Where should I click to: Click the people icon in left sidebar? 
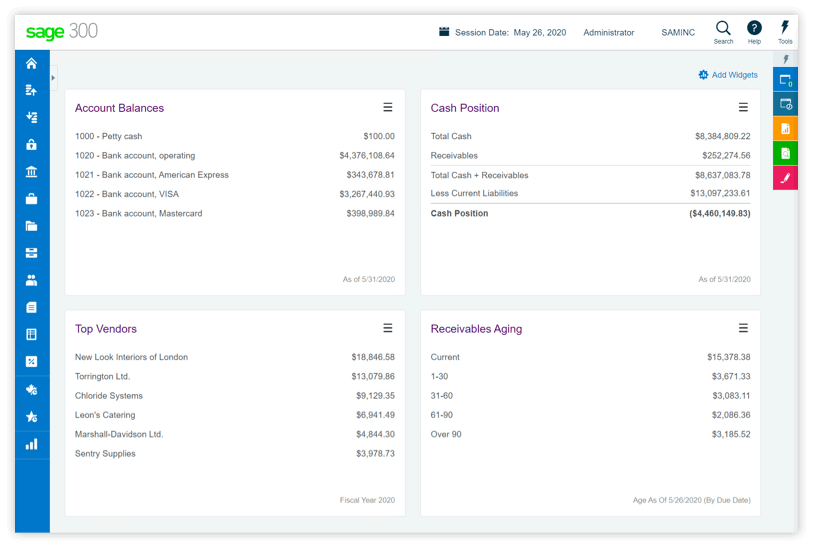tap(32, 280)
